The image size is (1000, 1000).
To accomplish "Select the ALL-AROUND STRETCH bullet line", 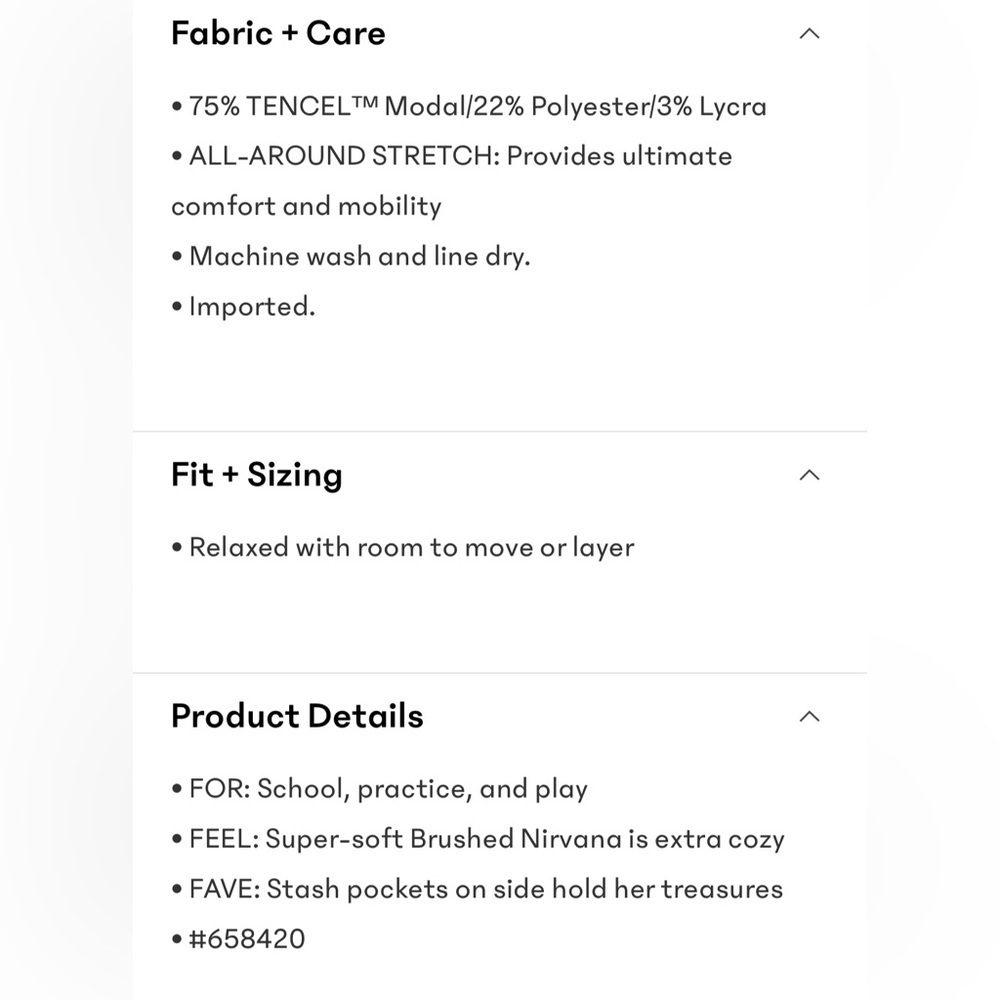I will click(452, 156).
